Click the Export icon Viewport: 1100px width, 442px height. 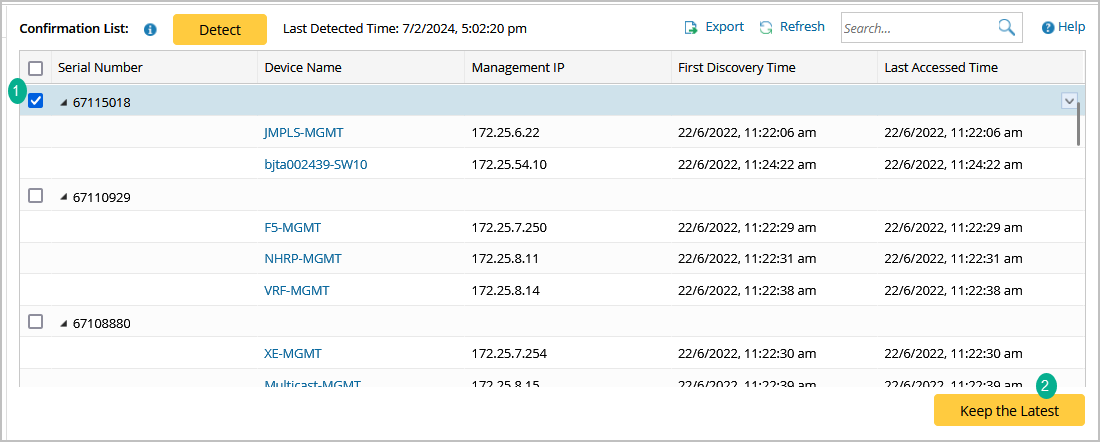pos(691,28)
